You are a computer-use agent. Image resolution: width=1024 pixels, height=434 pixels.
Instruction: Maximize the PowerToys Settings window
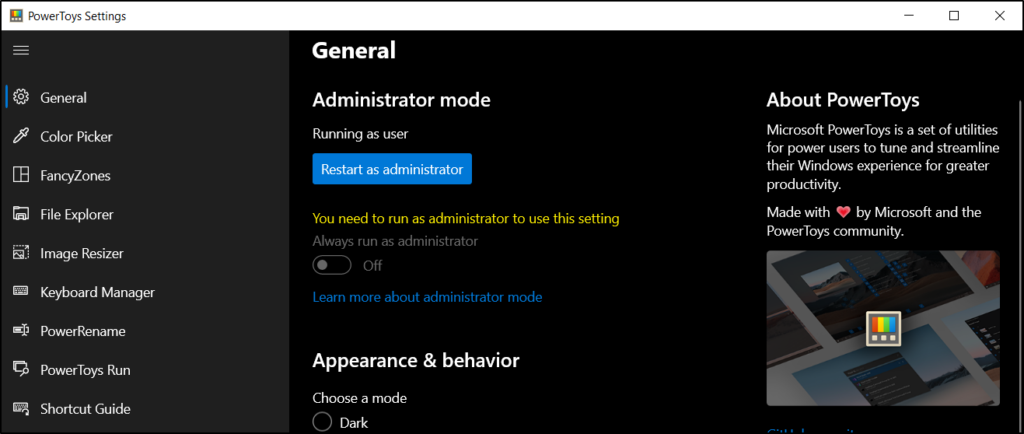[x=954, y=16]
